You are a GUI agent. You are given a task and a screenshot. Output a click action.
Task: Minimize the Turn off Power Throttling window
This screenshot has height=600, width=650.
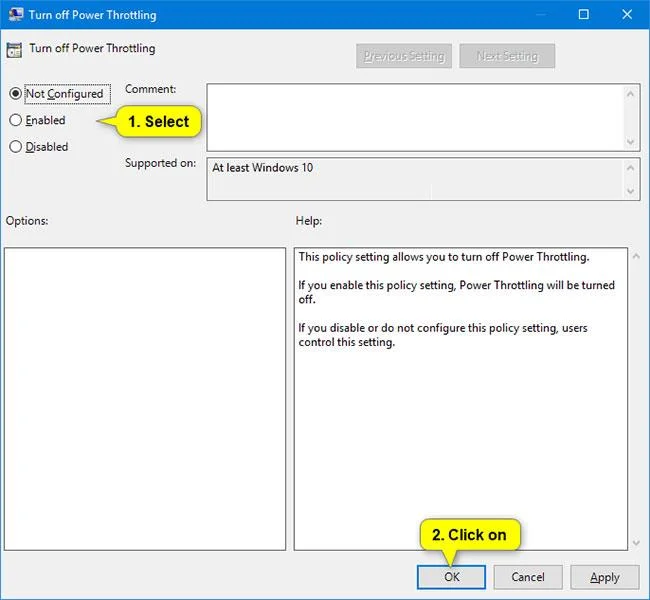pos(541,15)
